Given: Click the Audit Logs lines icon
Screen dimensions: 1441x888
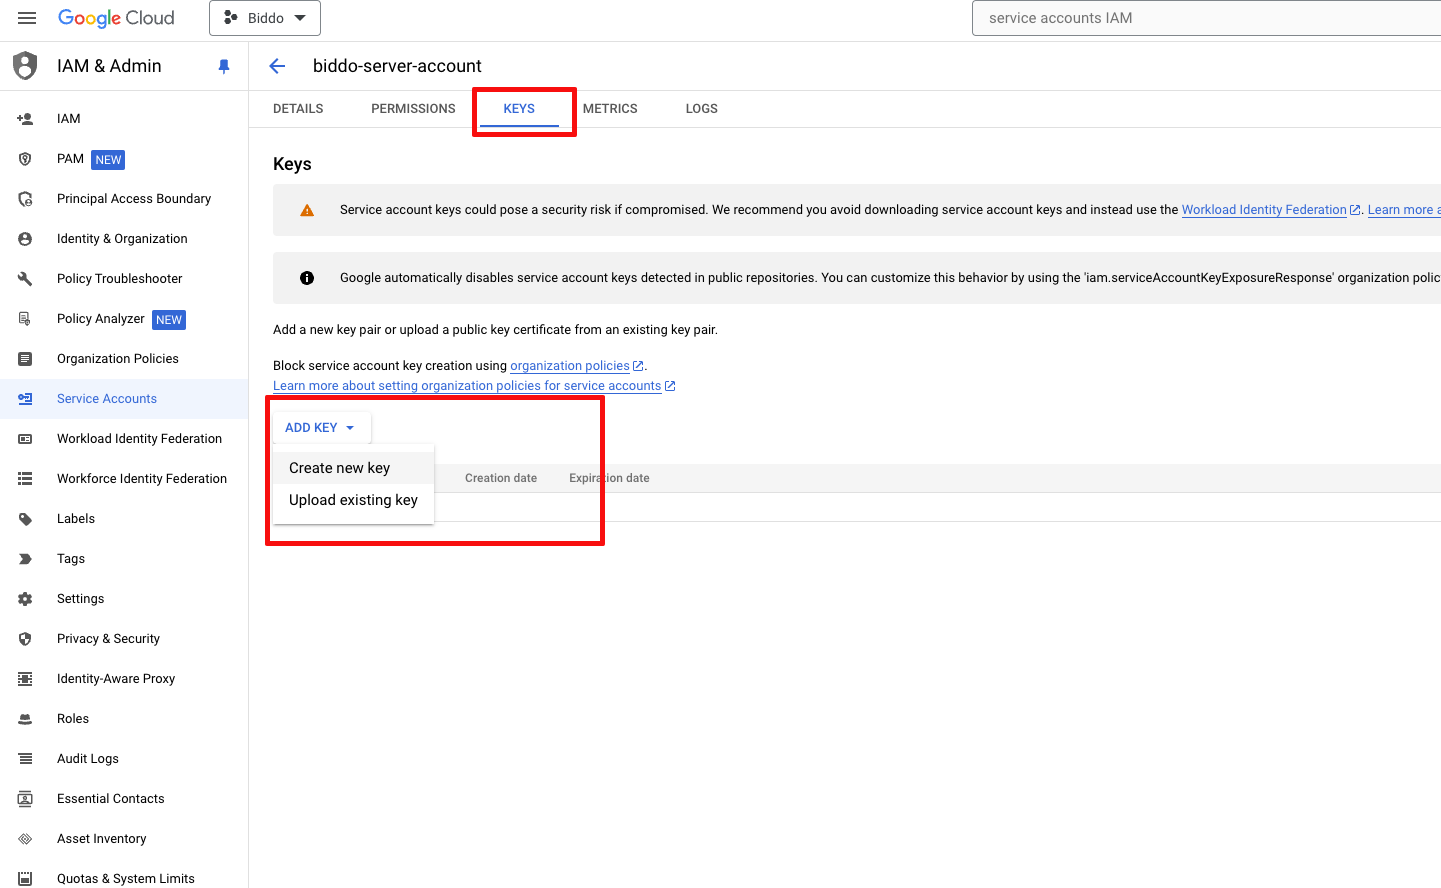Looking at the screenshot, I should coord(25,759).
